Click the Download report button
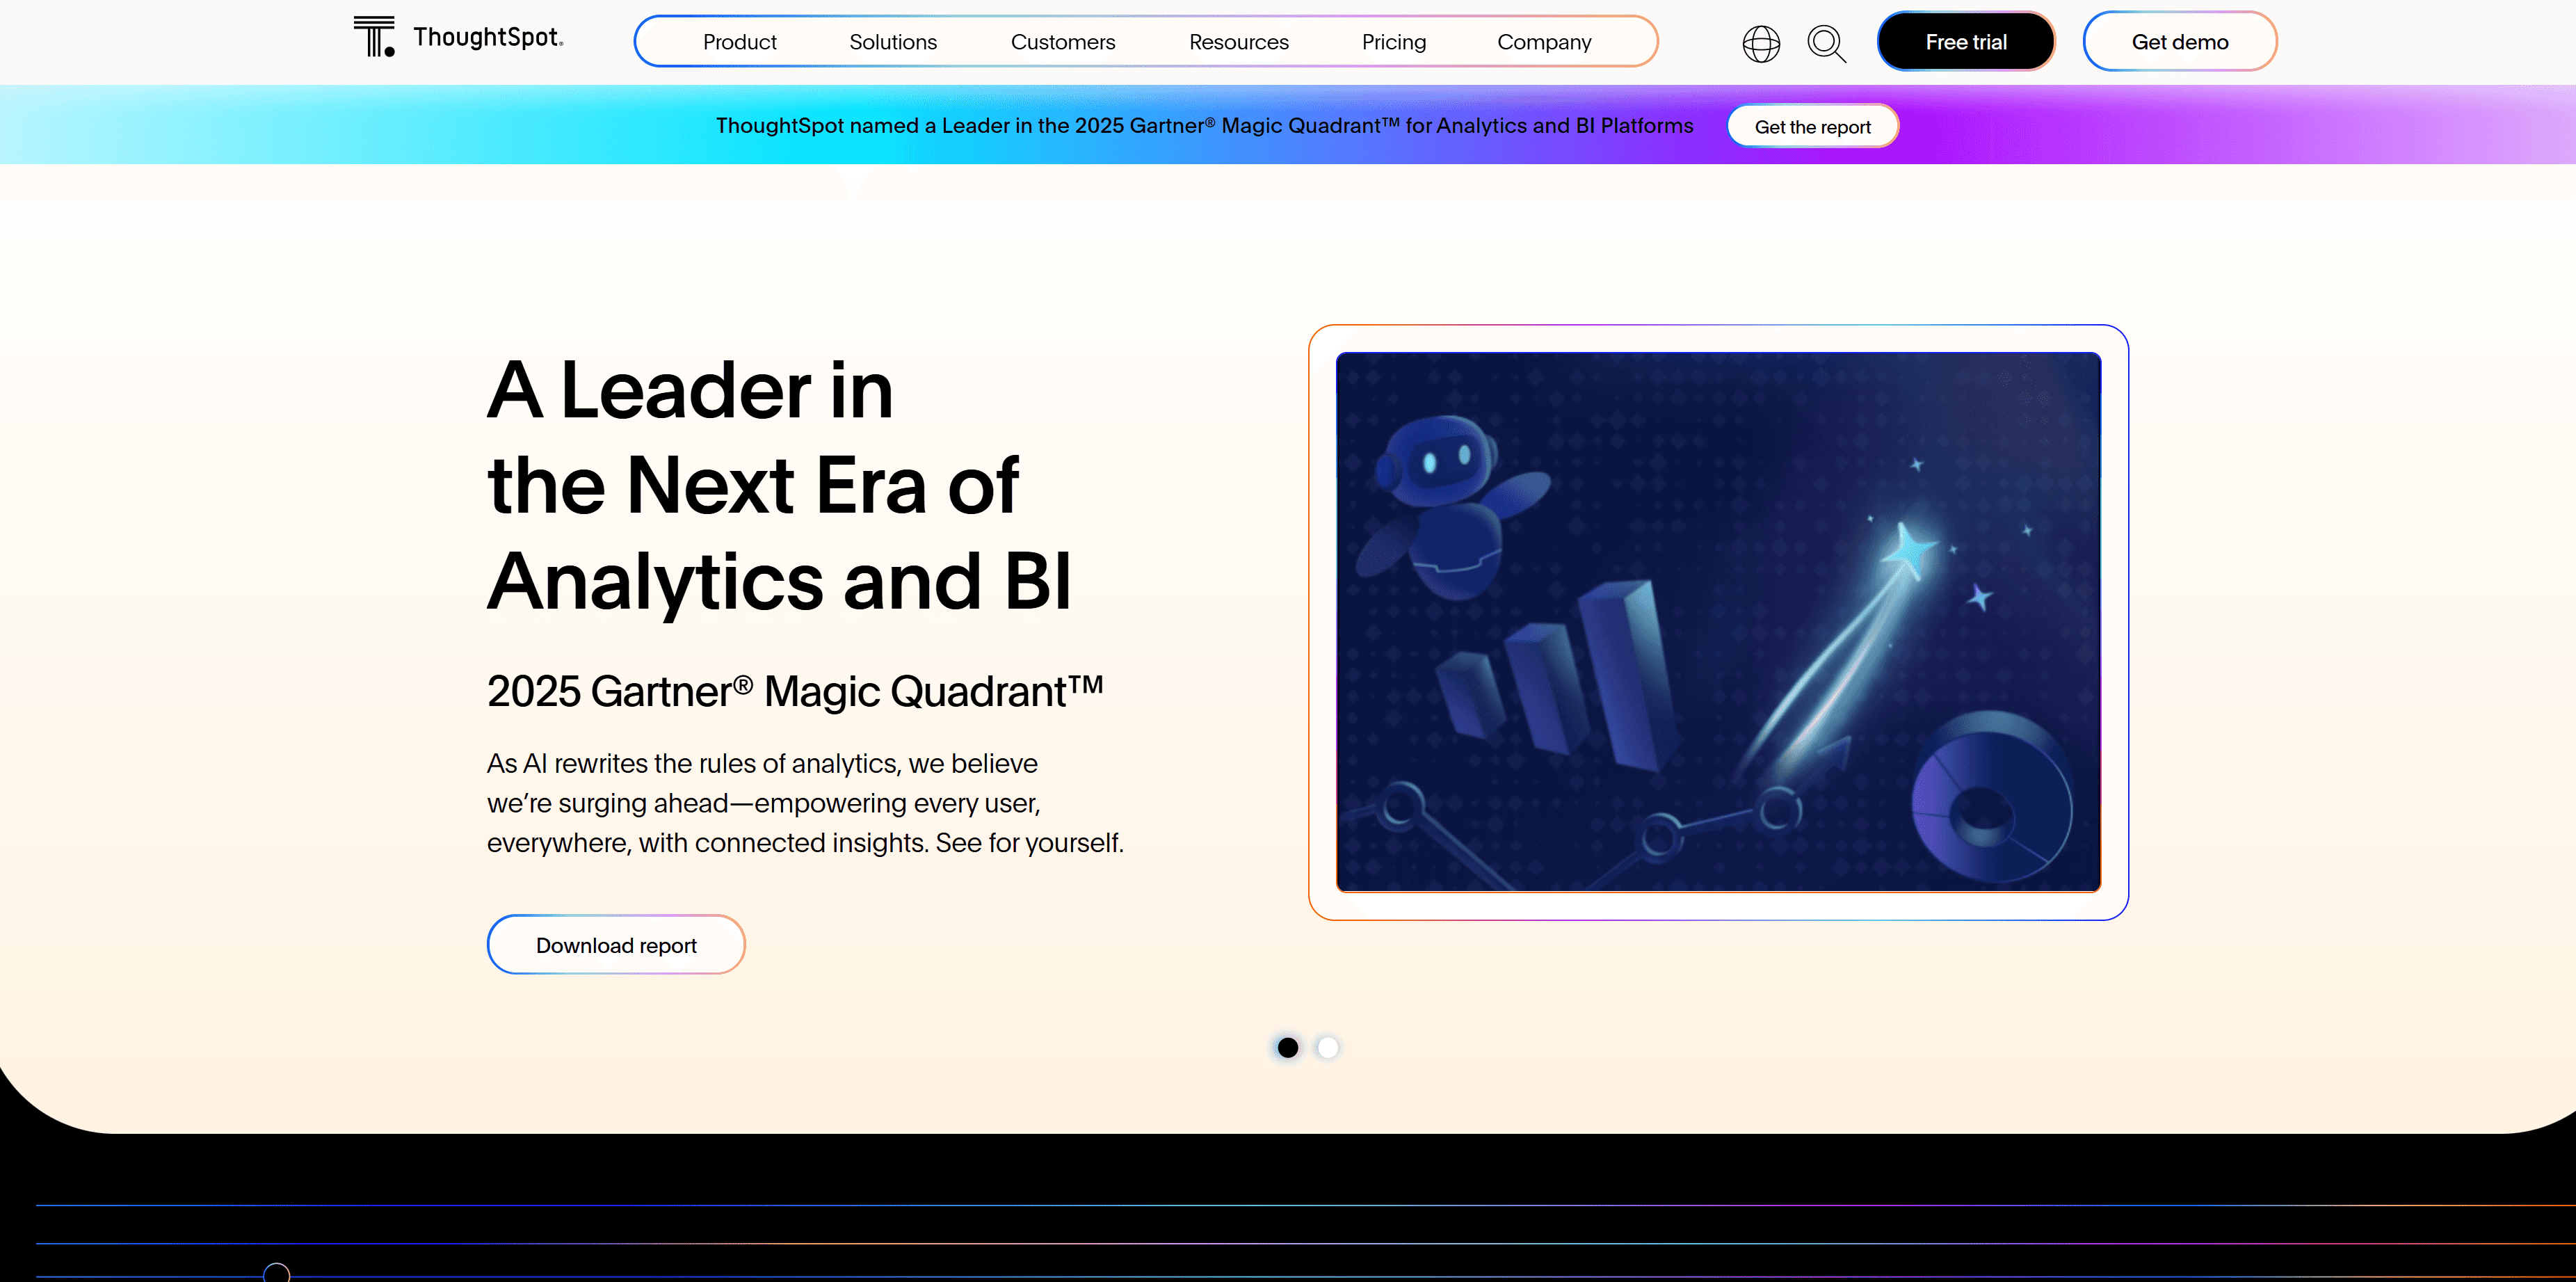This screenshot has width=2576, height=1282. point(616,945)
